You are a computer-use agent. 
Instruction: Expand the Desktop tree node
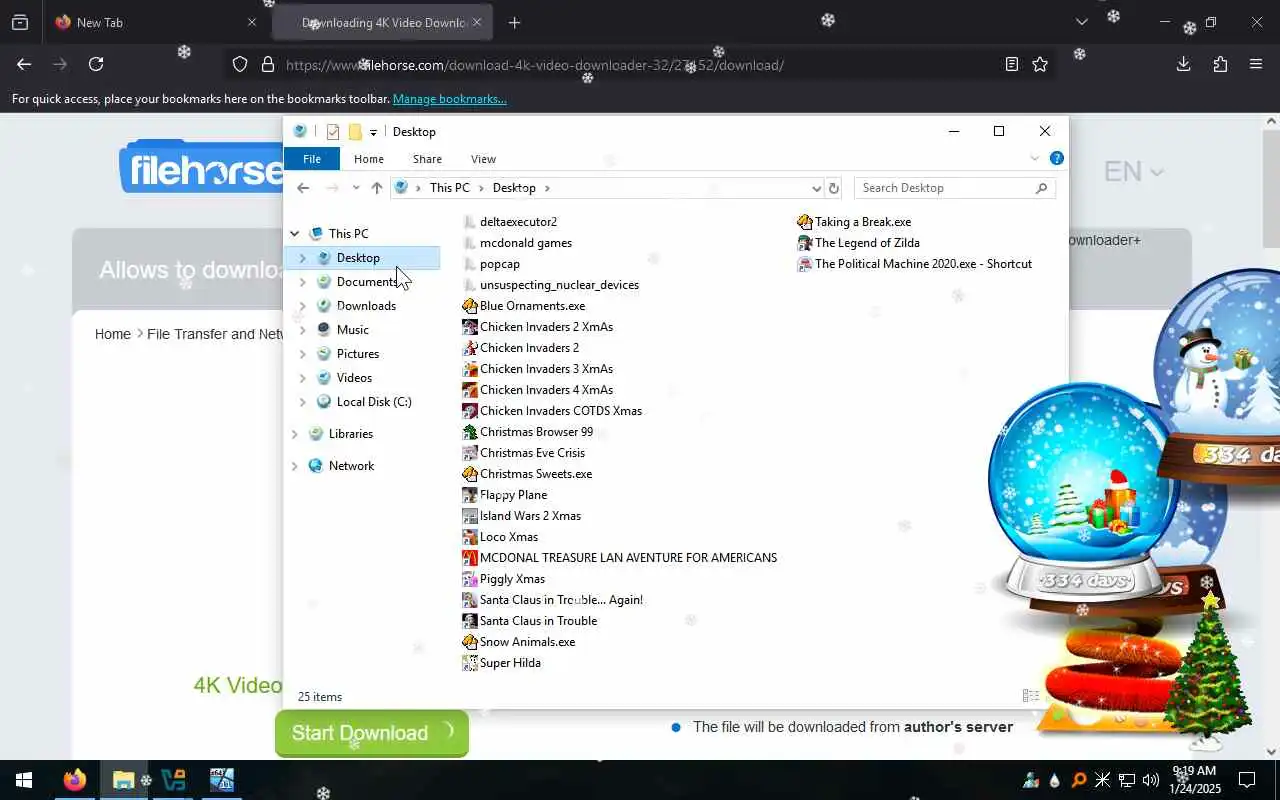[x=303, y=258]
